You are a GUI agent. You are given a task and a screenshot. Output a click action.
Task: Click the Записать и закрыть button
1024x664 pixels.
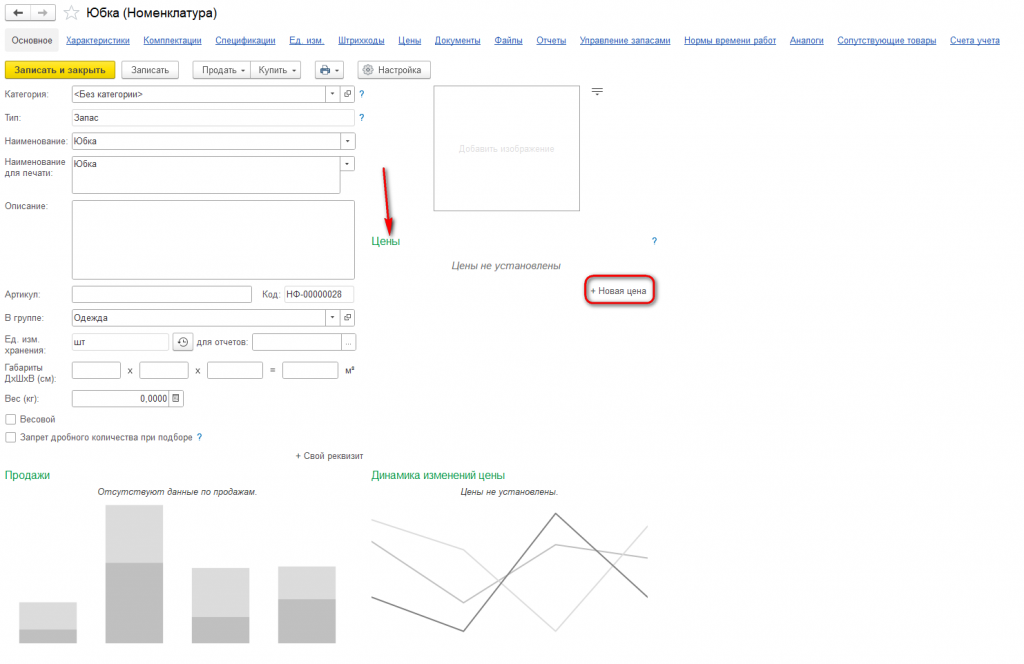60,70
